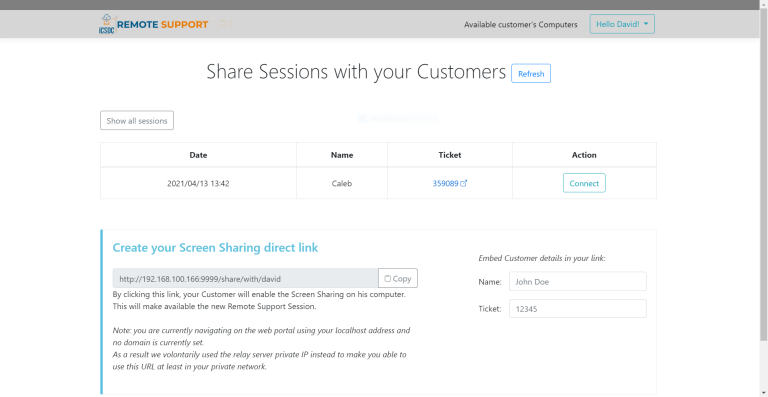Screen dimensions: 768x397
Task: Open Available customer's Computers page
Action: click(x=521, y=24)
